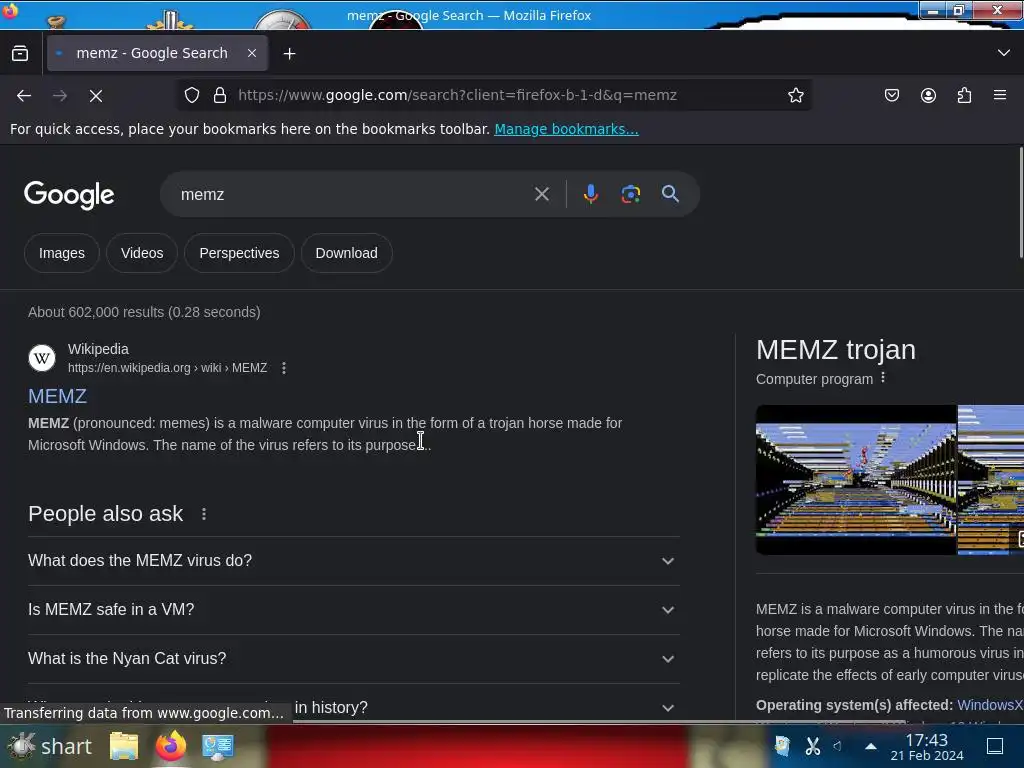Expand the question ending 'in history?'

354,708
